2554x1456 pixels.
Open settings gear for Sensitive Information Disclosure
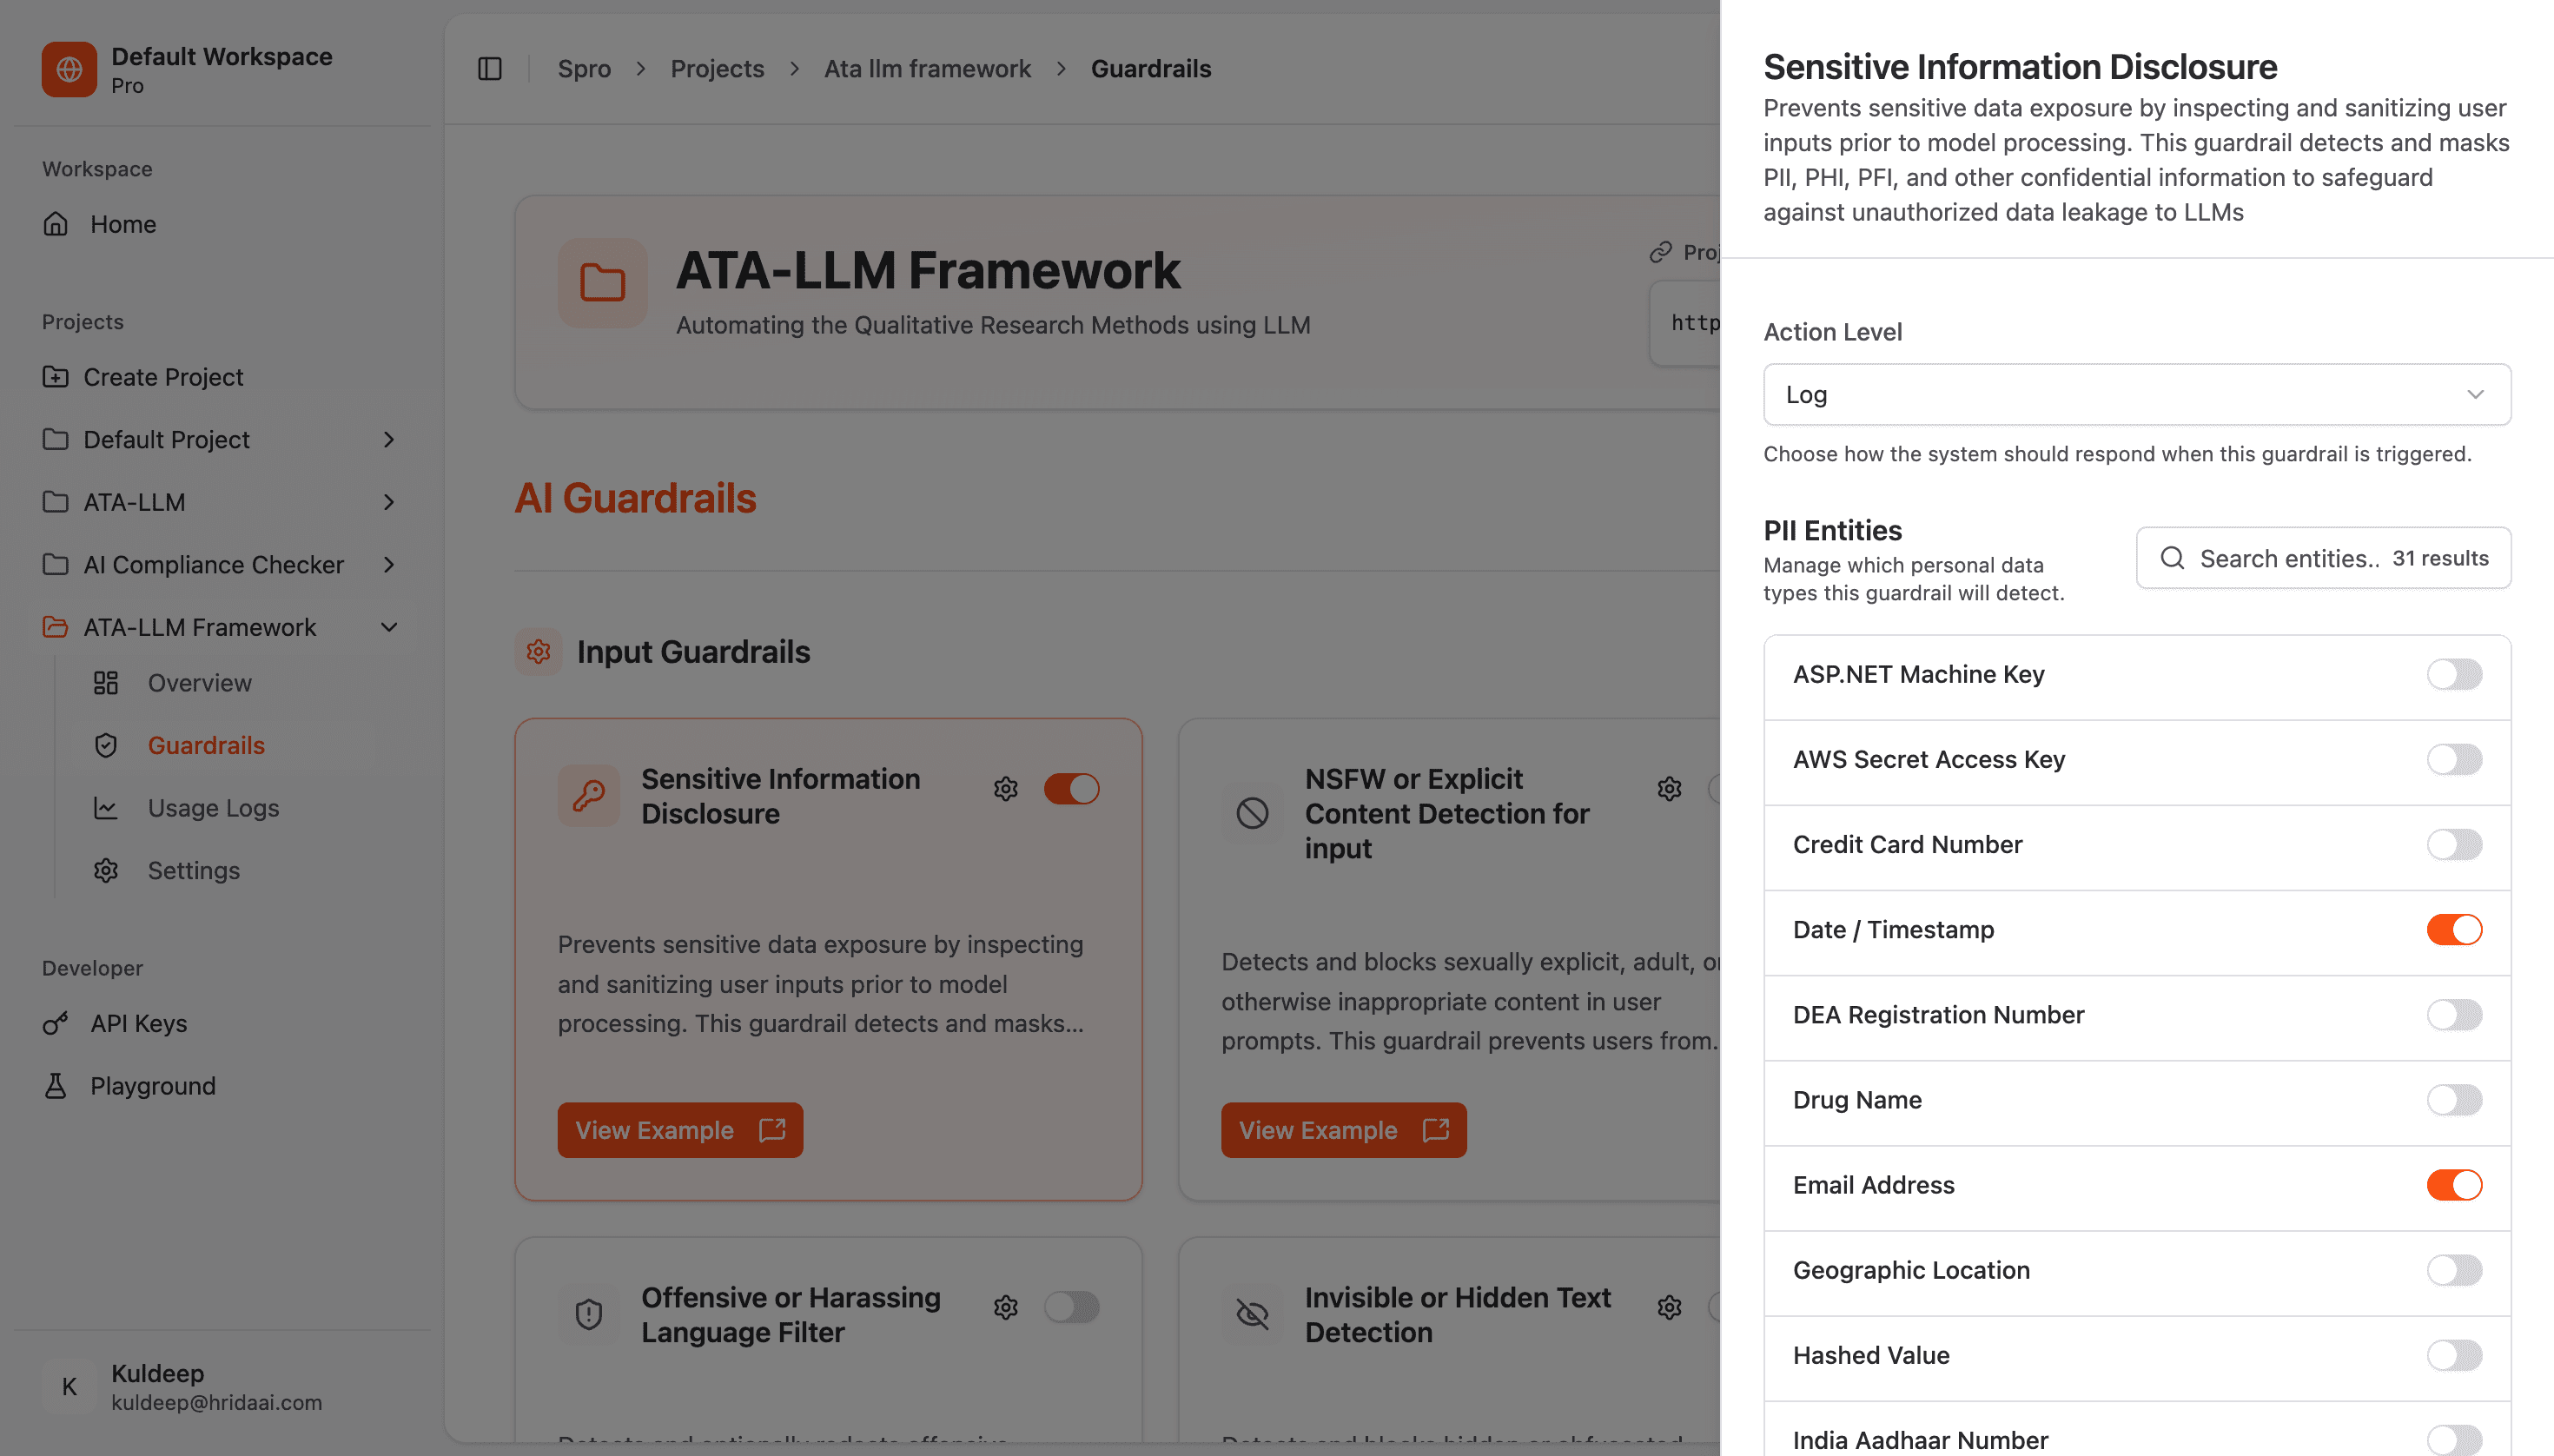1005,789
